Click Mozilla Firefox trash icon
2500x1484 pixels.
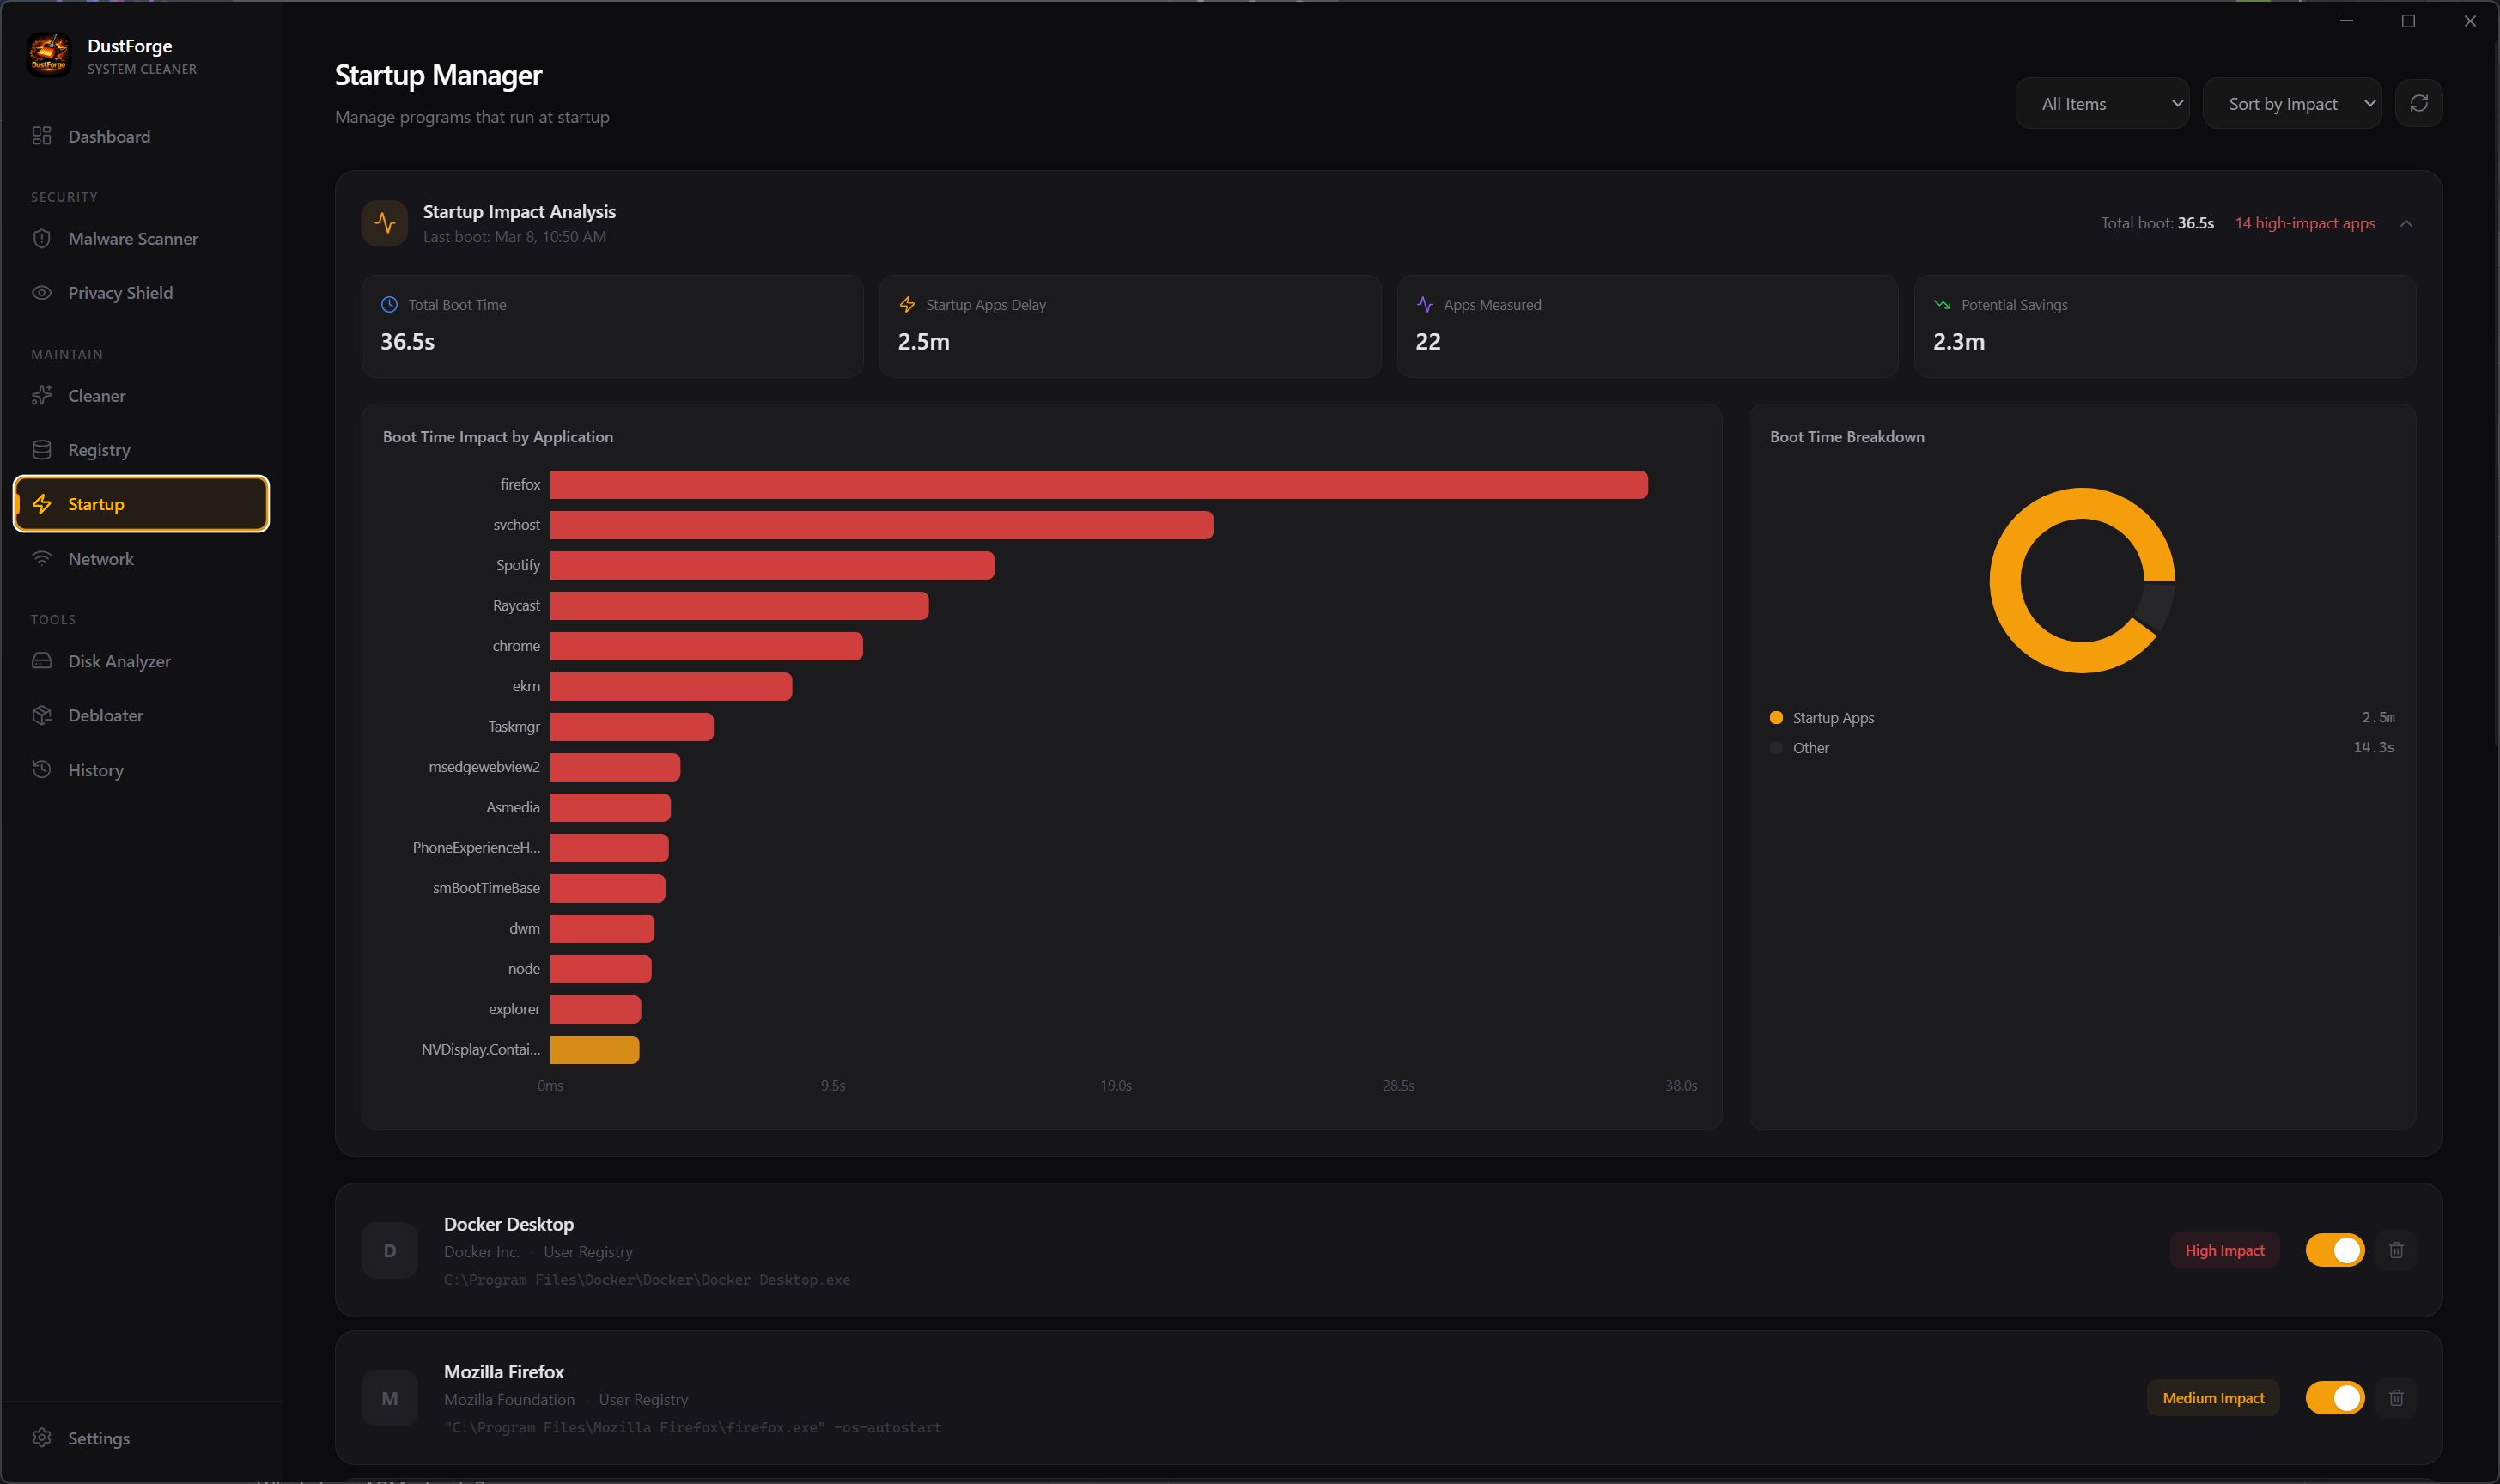(2396, 1398)
